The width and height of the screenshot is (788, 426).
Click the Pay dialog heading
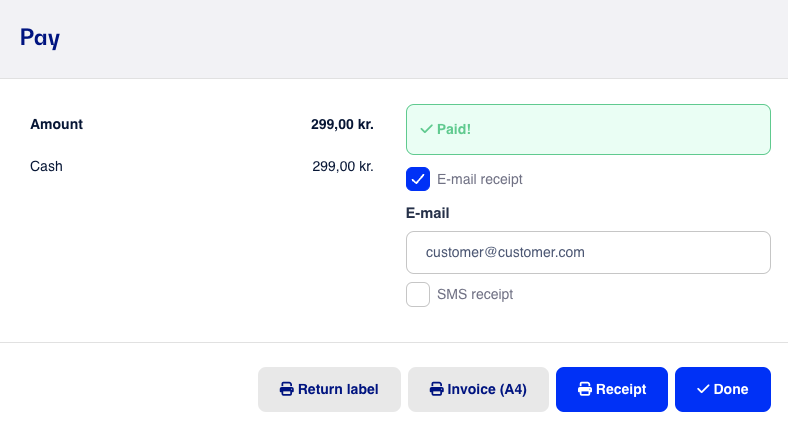pos(40,38)
